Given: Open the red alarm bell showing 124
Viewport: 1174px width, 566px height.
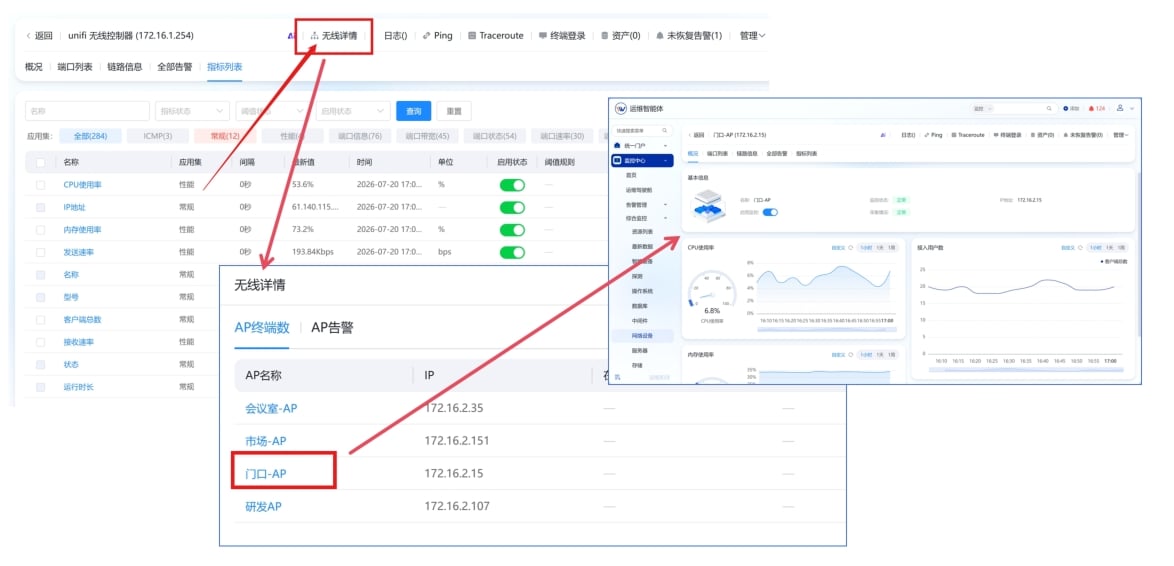Looking at the screenshot, I should point(1091,109).
